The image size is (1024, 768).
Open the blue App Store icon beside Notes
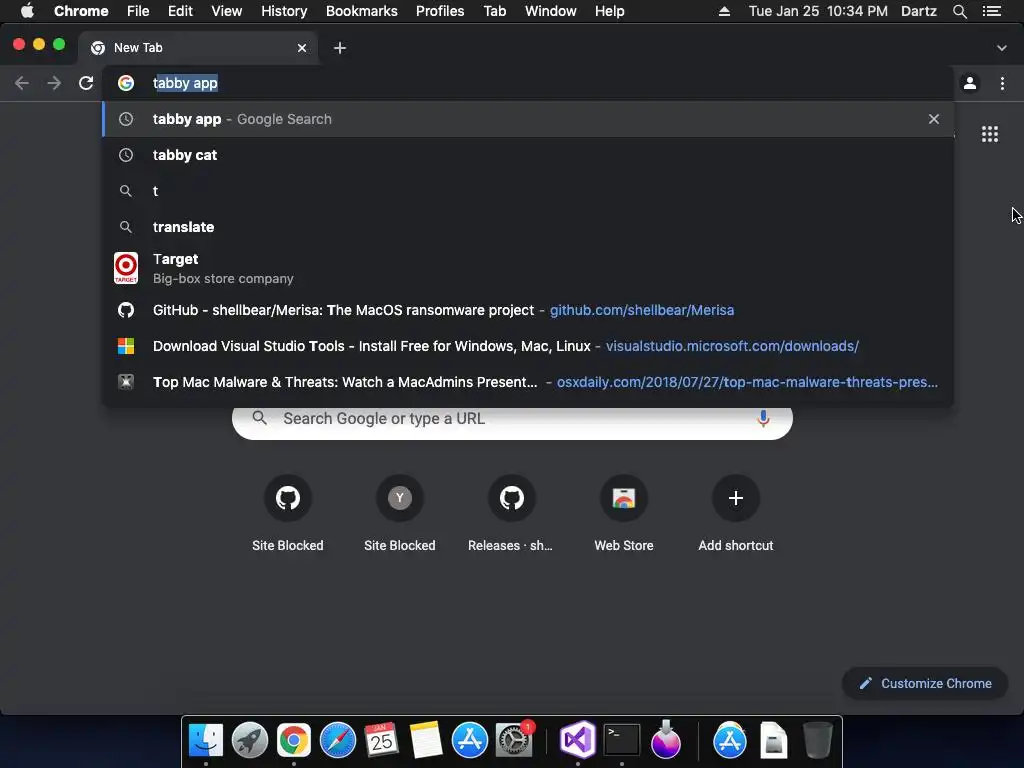click(x=470, y=740)
